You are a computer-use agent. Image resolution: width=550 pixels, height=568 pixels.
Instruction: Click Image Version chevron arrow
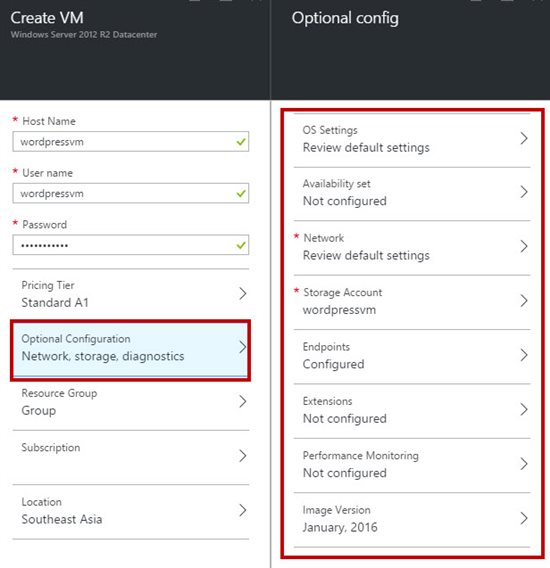click(524, 518)
